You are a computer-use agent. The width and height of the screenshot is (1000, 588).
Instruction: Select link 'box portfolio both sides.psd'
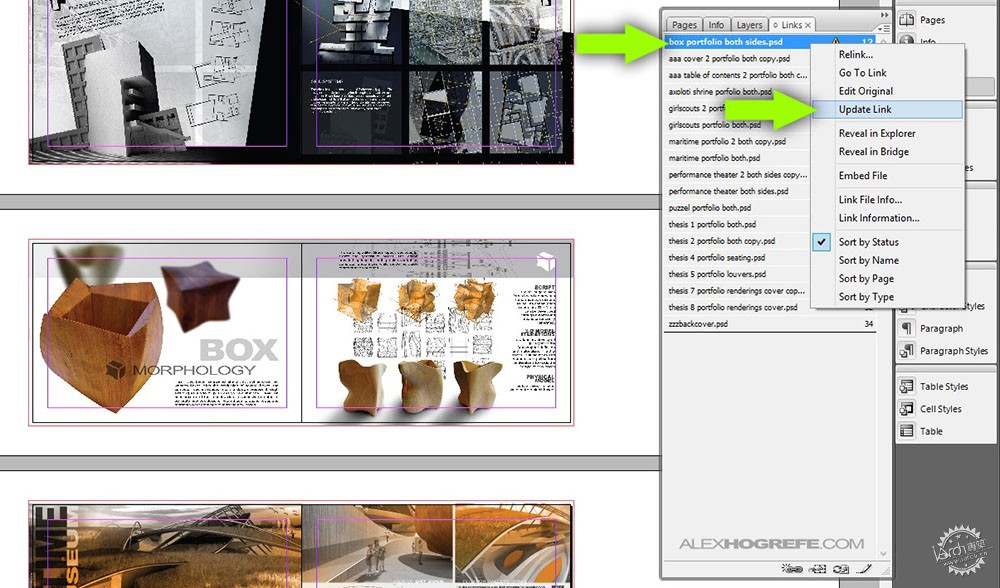725,41
